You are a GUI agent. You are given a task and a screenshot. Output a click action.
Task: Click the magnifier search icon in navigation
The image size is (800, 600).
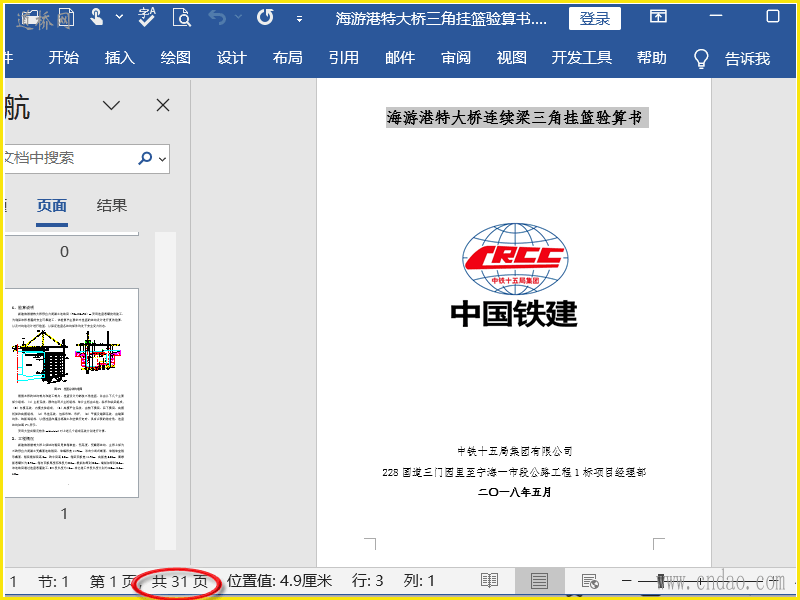point(145,158)
